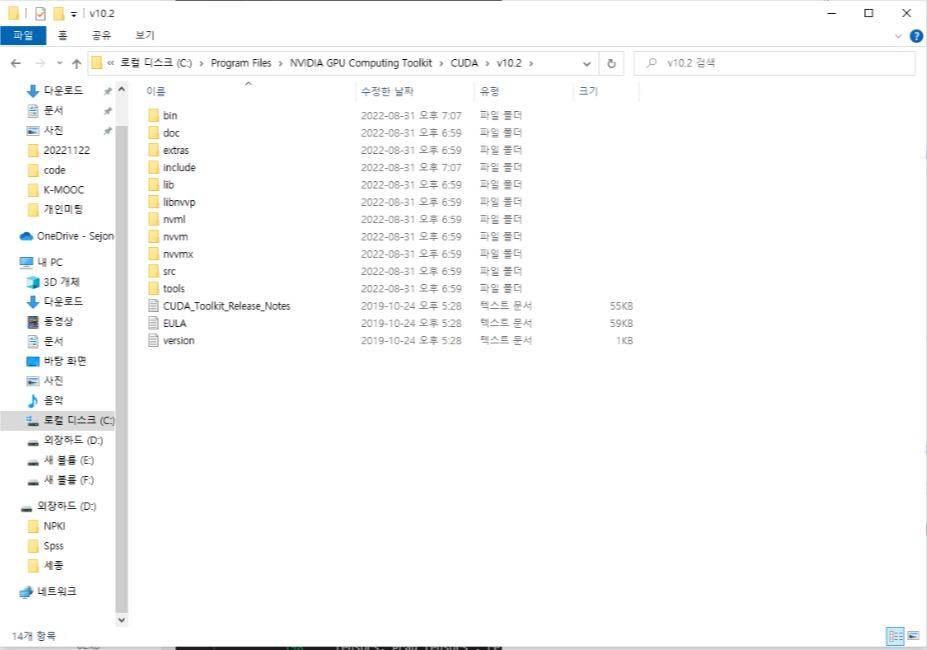Expand the ribbon with the chevron
927x650 pixels.
point(898,36)
